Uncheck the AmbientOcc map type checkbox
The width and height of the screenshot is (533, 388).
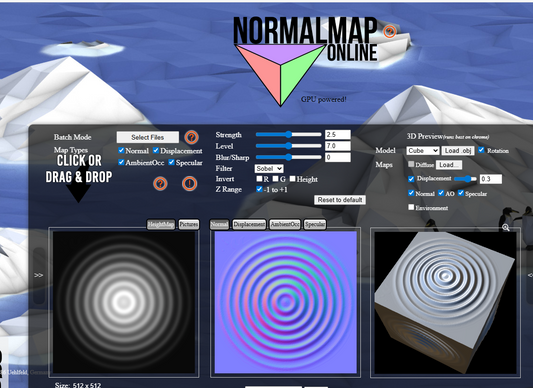point(121,162)
